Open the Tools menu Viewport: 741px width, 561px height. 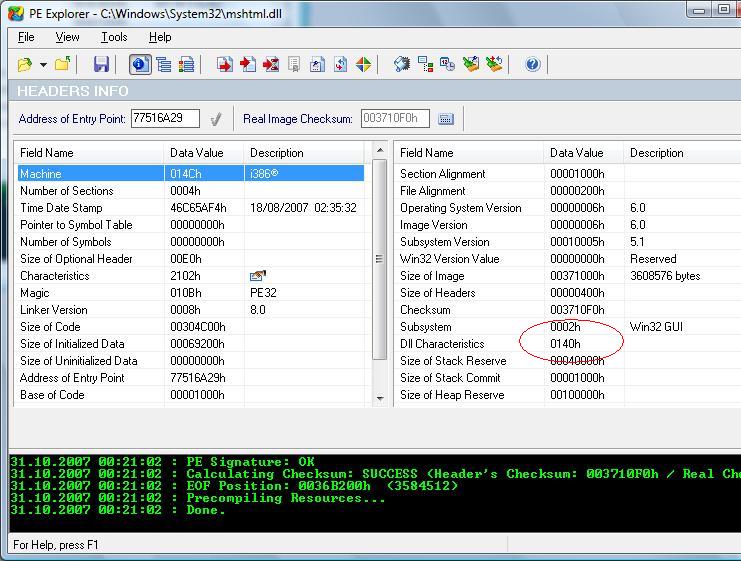[114, 37]
